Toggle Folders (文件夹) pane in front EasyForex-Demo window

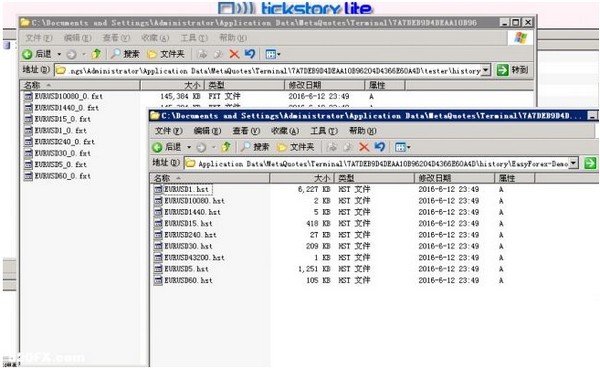296,147
